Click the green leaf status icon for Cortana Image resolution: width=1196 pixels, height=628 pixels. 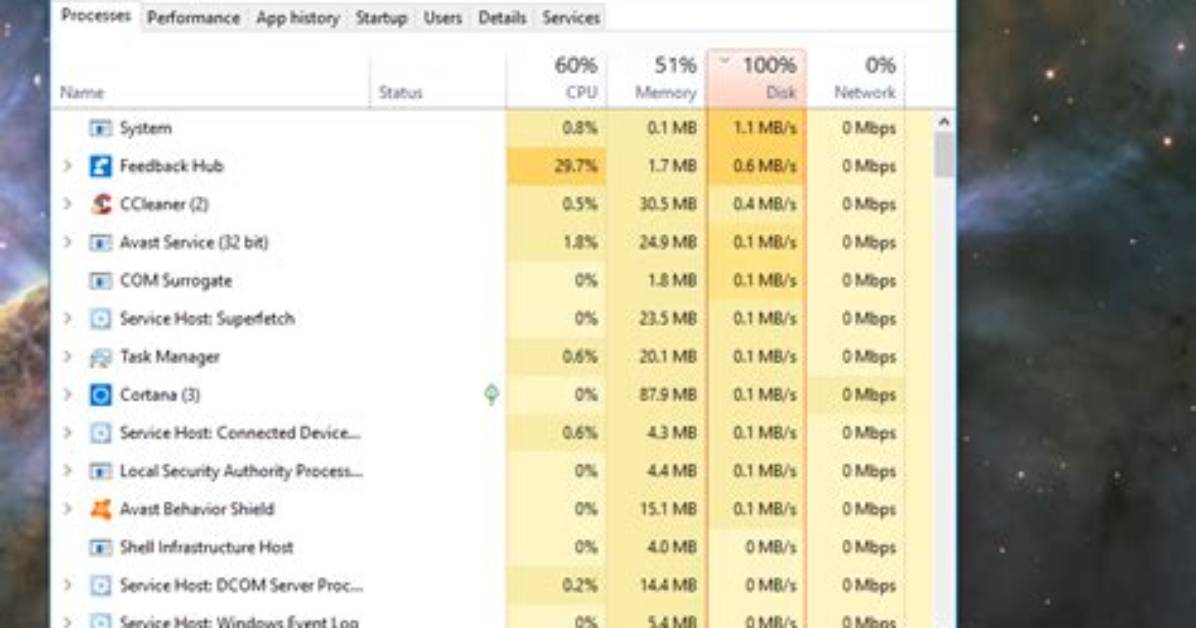click(492, 395)
